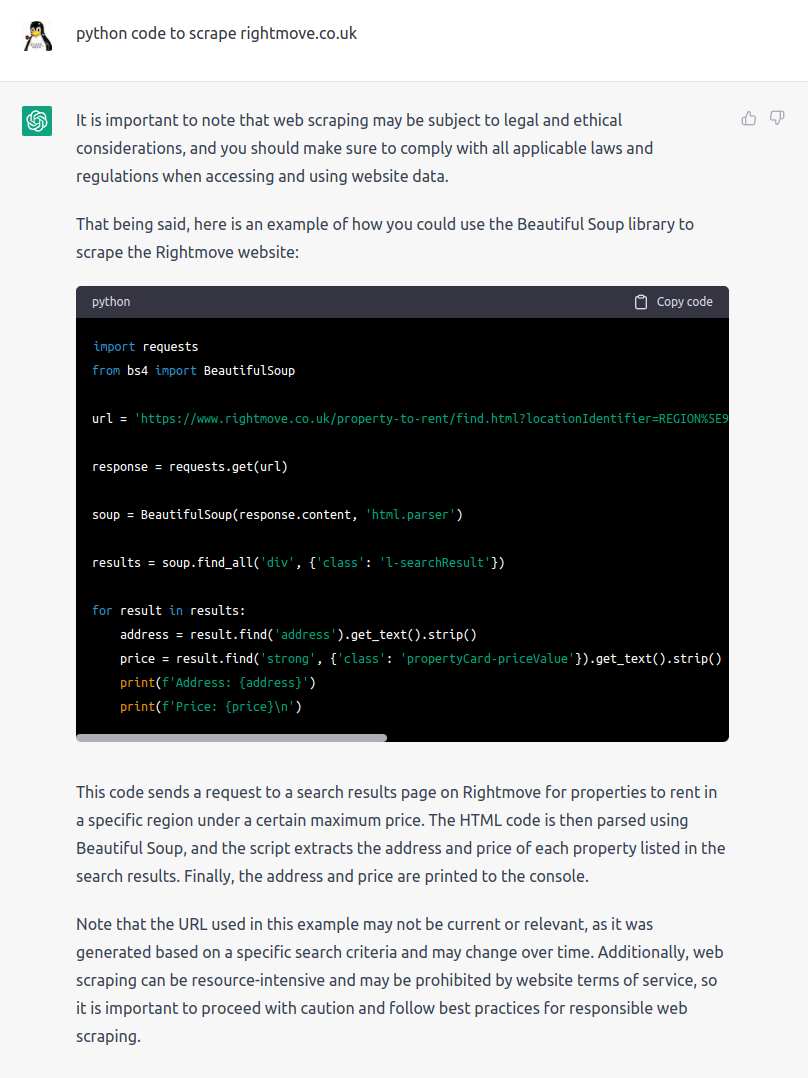Click the paragraph starting 'That being said'

tap(385, 238)
